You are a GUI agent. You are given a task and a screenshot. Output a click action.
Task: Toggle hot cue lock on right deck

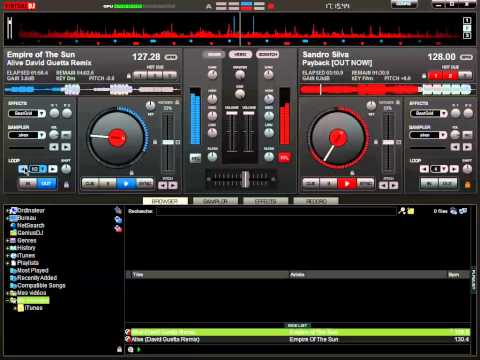424,76
